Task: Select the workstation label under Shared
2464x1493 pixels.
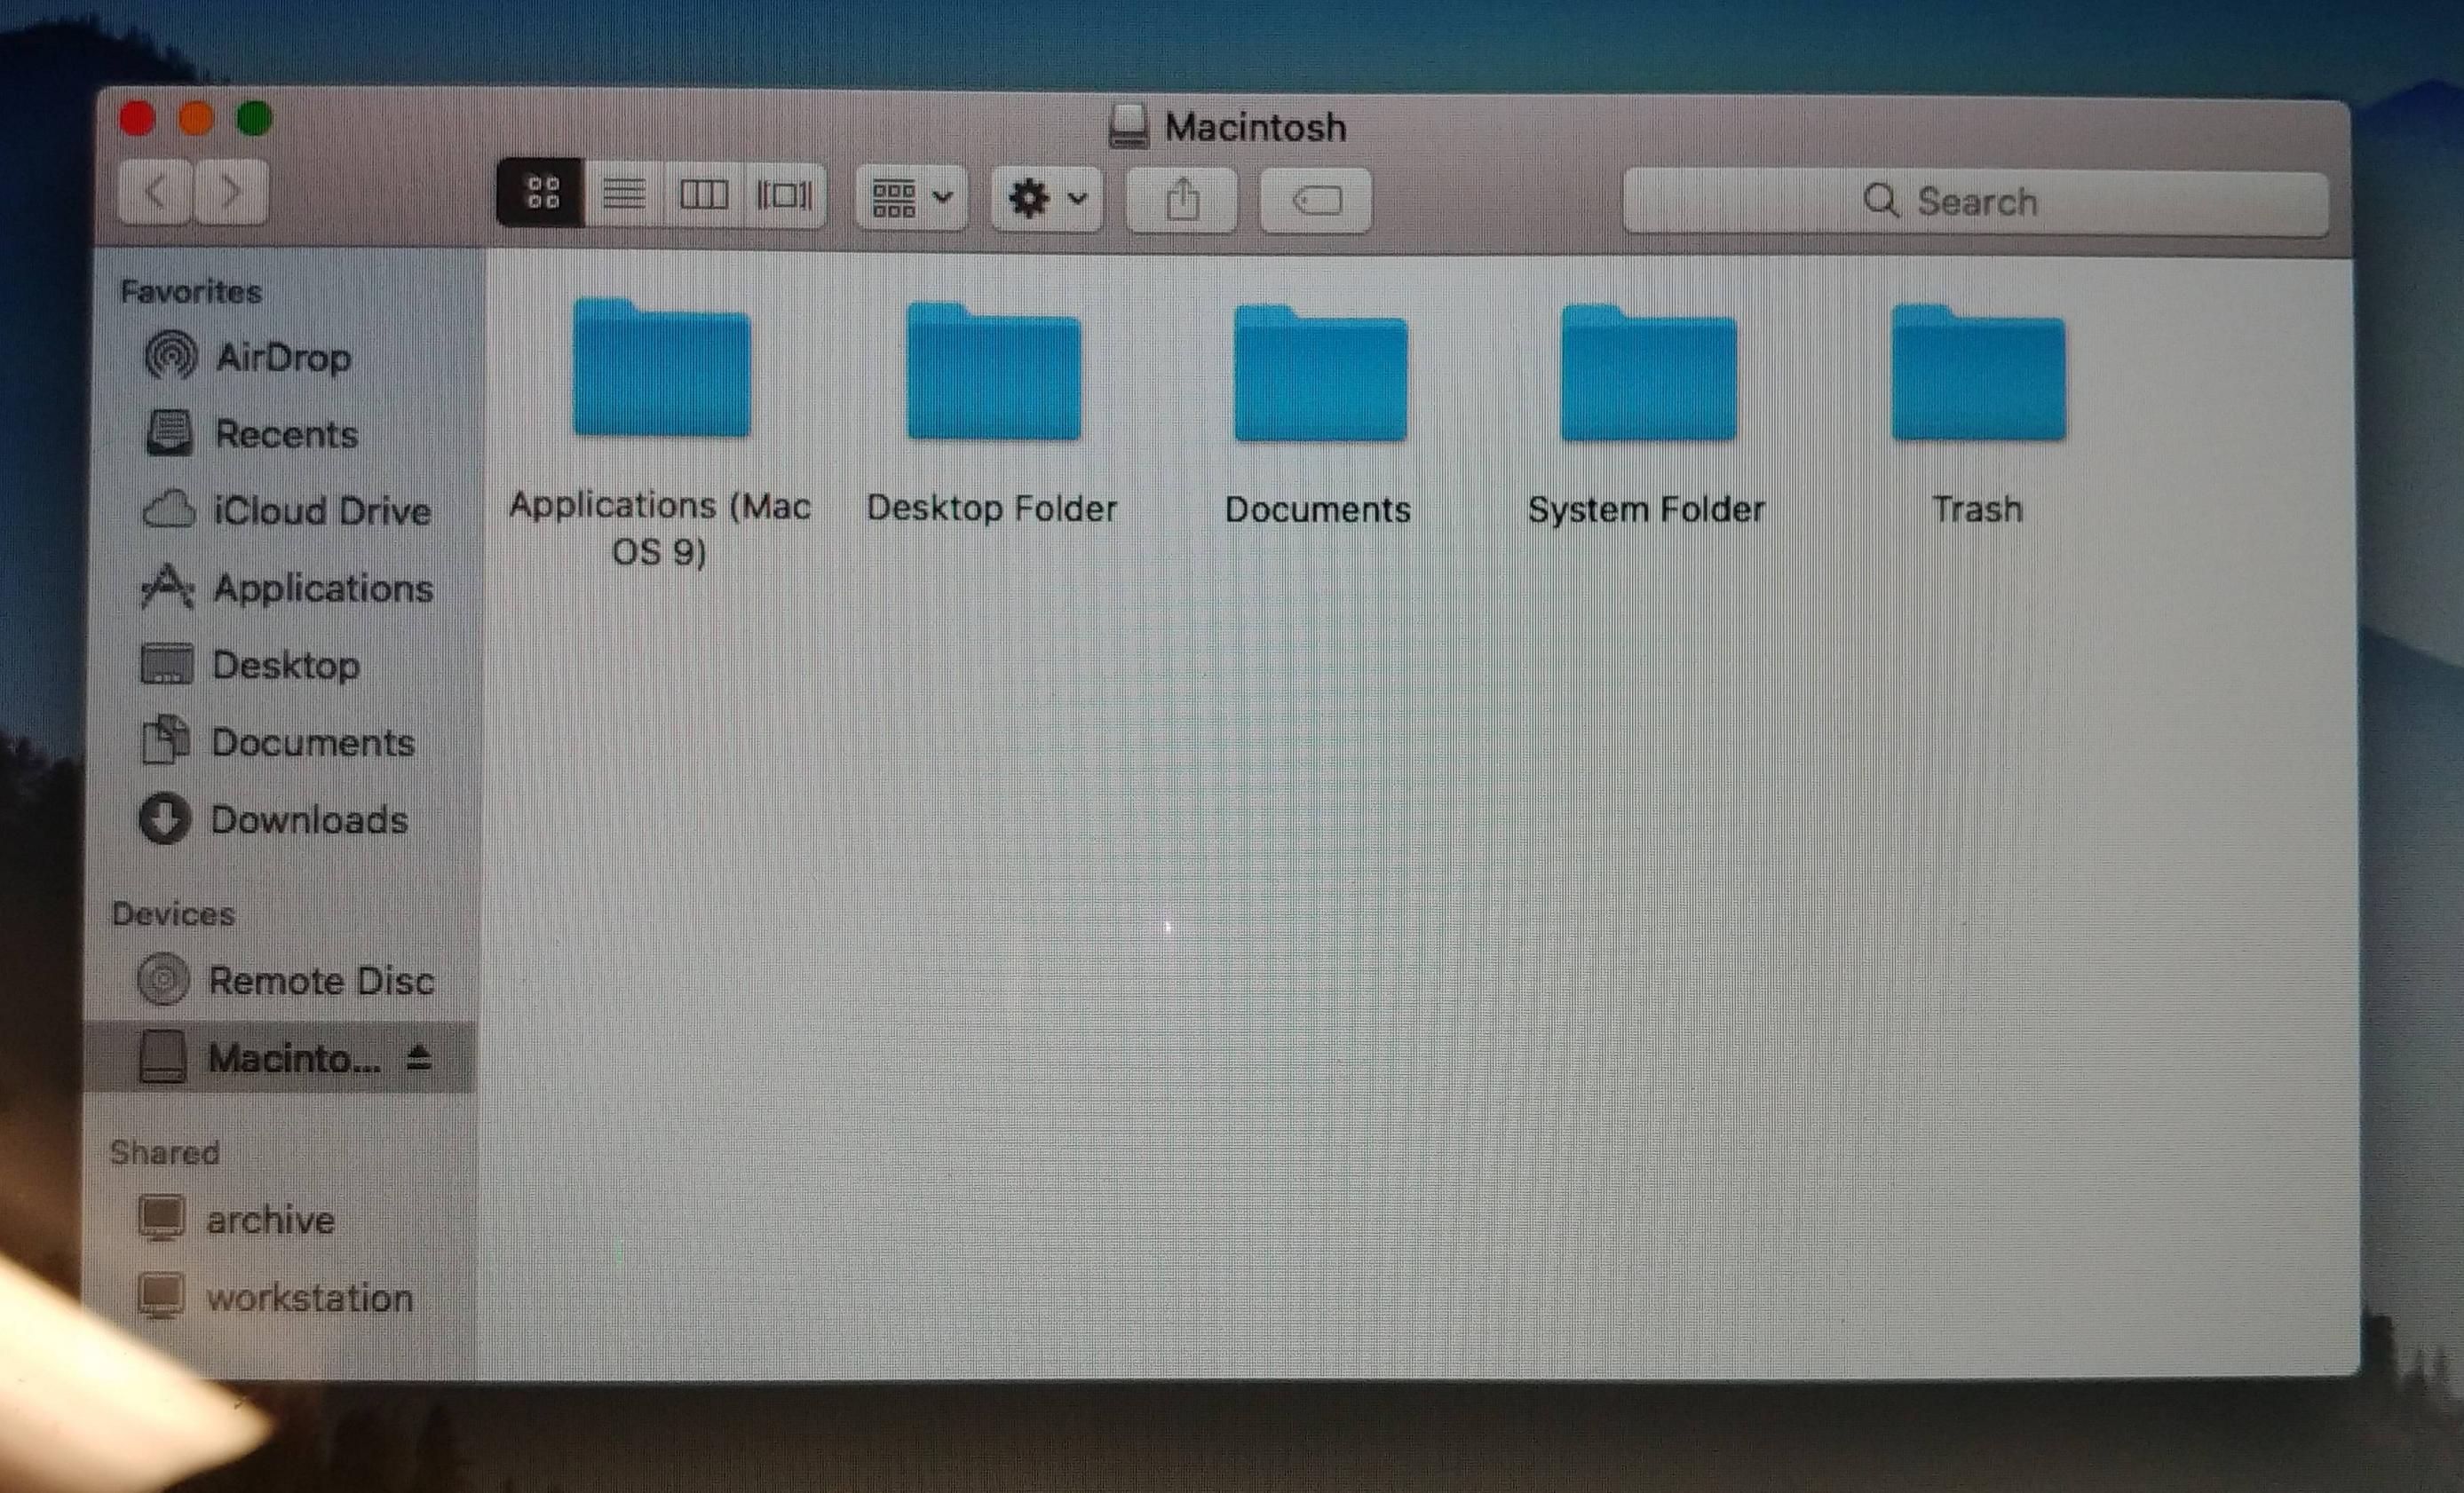Action: 310,1298
